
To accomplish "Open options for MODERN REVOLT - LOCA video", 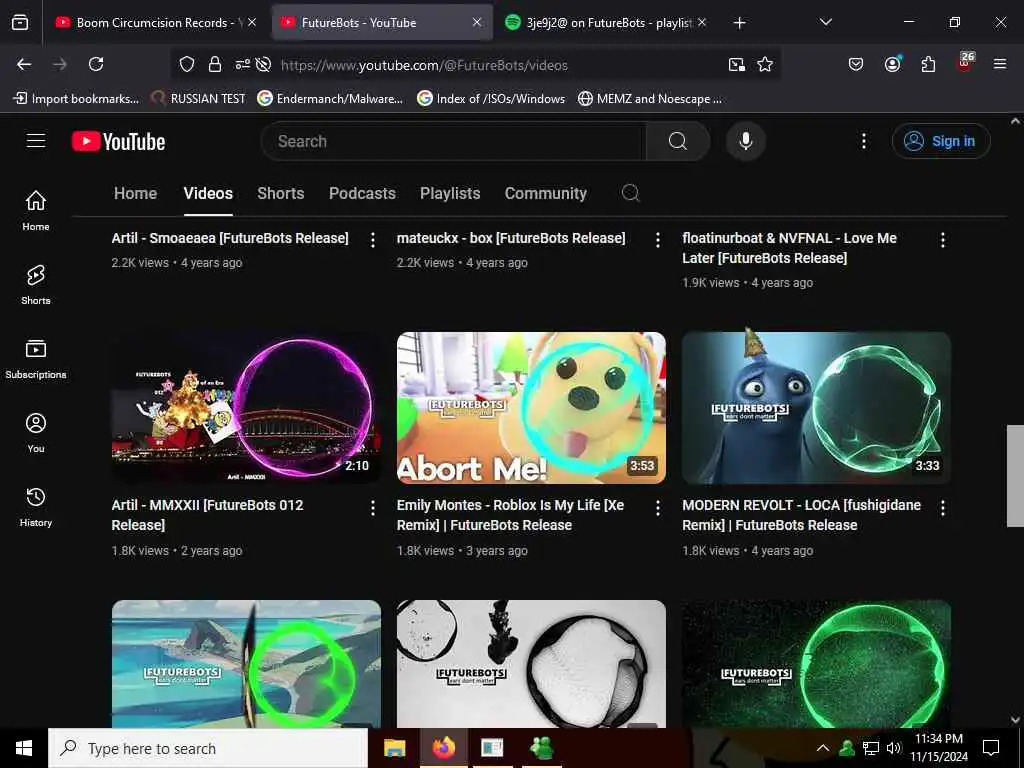I will click(x=942, y=507).
